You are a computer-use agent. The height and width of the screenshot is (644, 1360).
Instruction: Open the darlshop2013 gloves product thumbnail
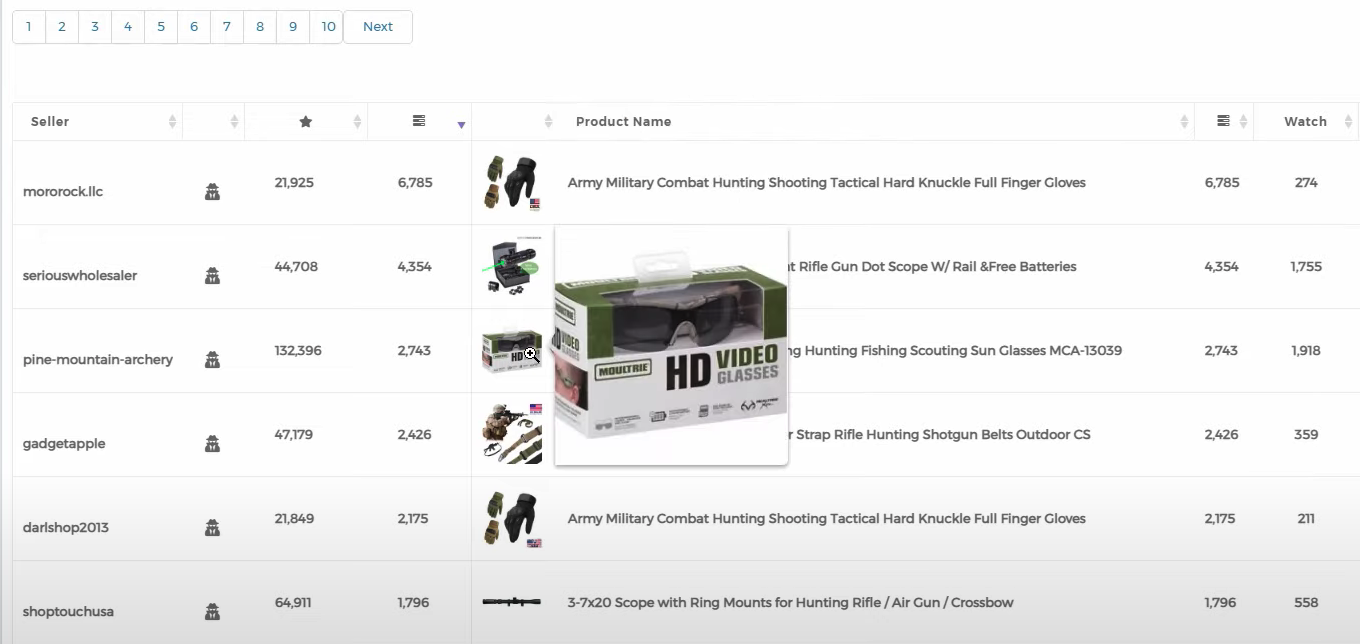[512, 518]
